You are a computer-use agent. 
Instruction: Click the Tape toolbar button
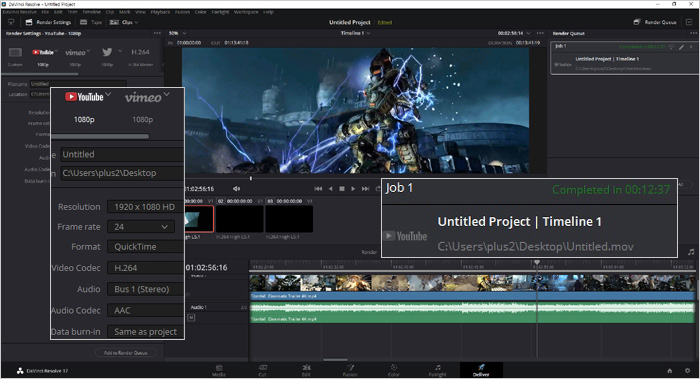tap(91, 22)
